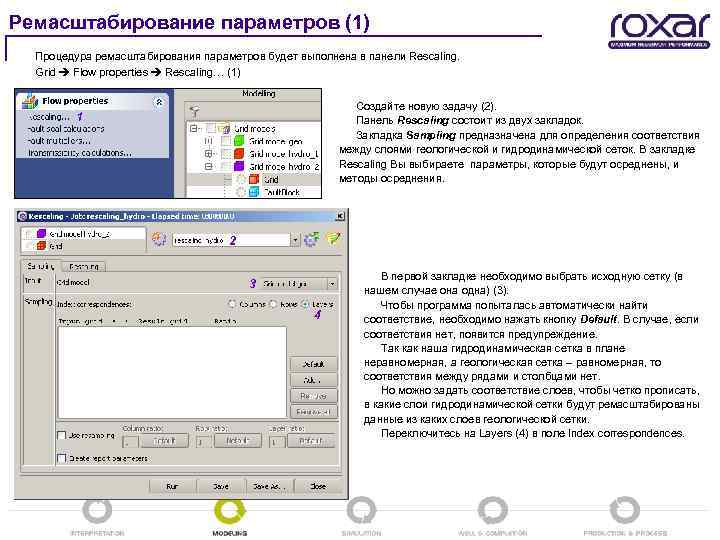720x540 pixels.
Task: Open Transmissibility calculations... in Flow properties
Action: pyautogui.click(x=79, y=152)
